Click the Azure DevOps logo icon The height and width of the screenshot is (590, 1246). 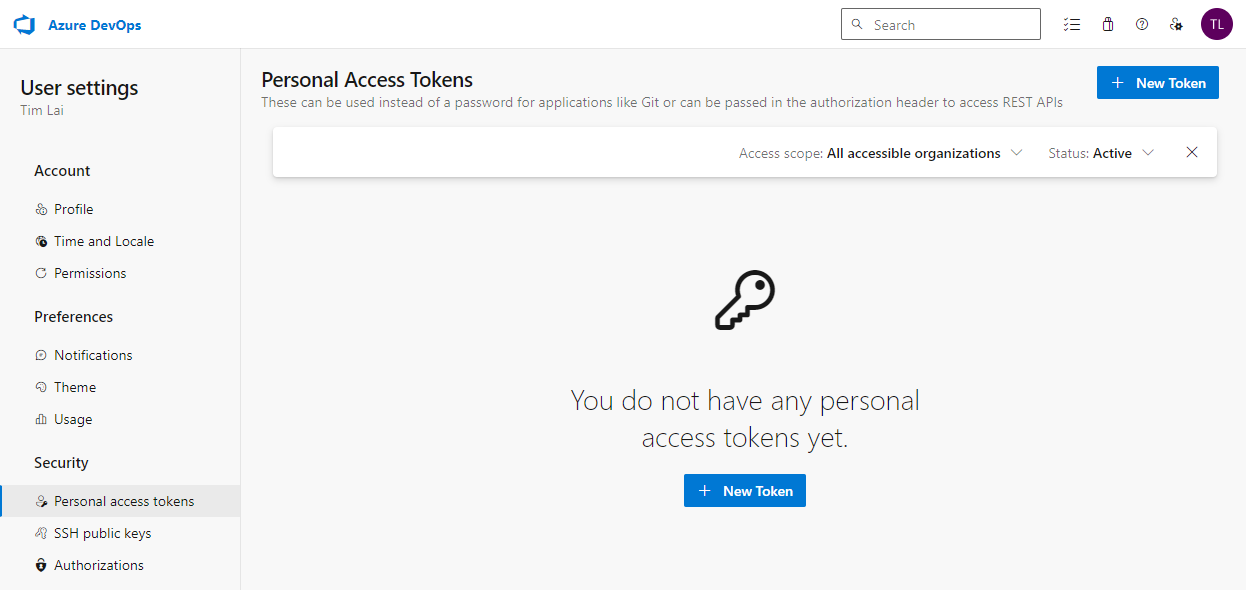(24, 25)
